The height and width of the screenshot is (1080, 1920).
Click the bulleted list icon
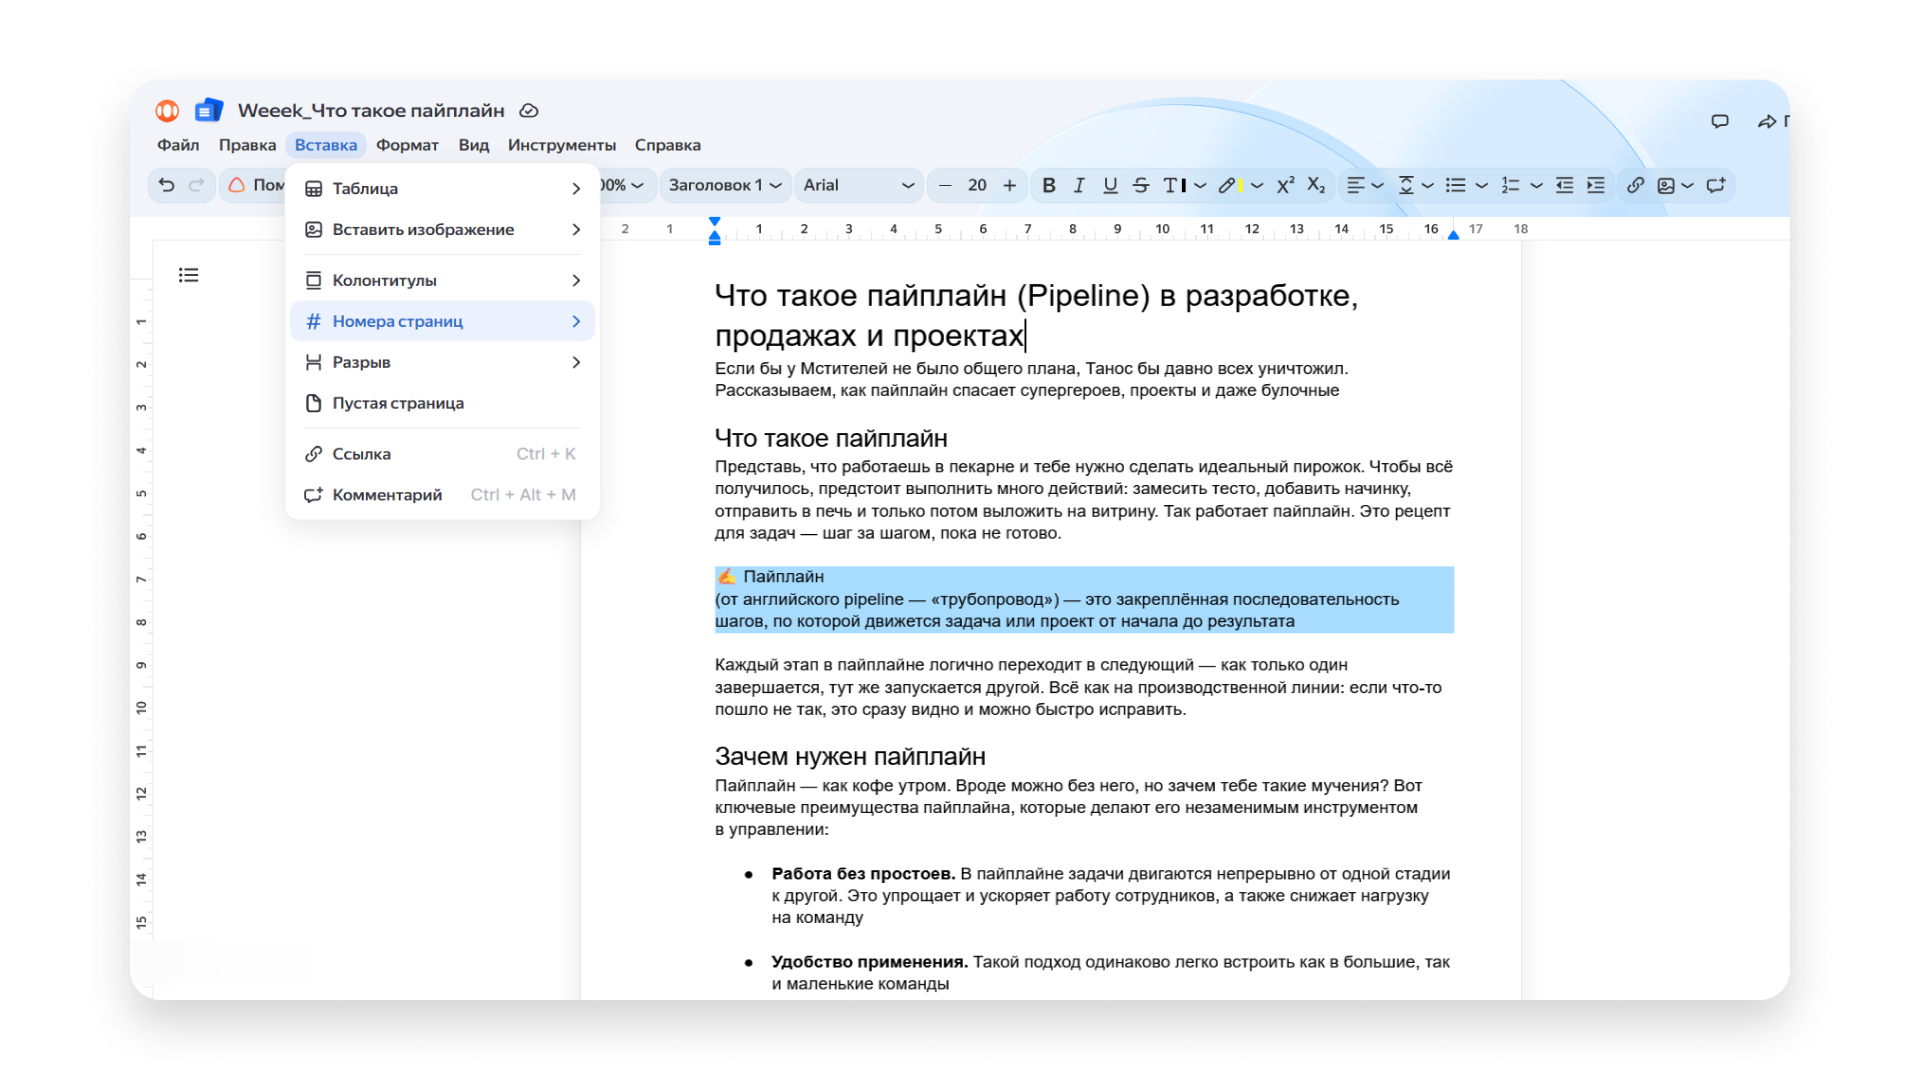tap(1456, 185)
